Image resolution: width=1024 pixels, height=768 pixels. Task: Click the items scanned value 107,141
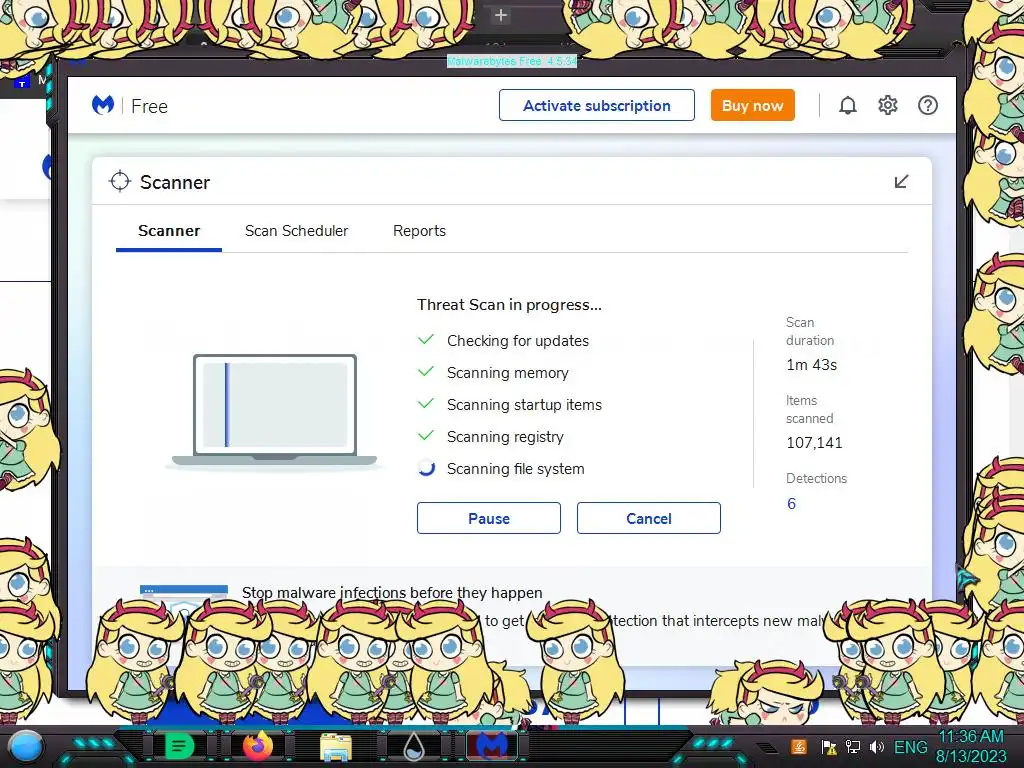pos(814,443)
